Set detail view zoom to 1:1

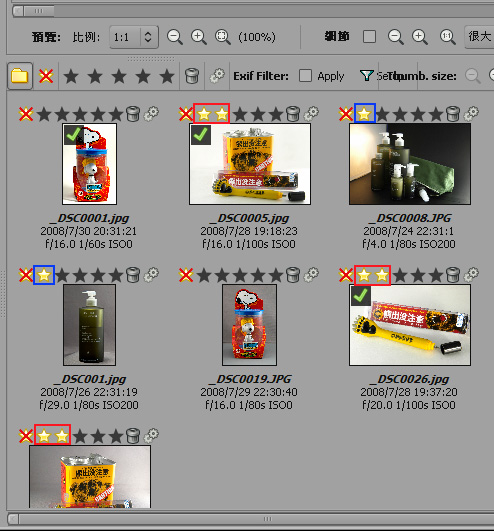click(448, 37)
